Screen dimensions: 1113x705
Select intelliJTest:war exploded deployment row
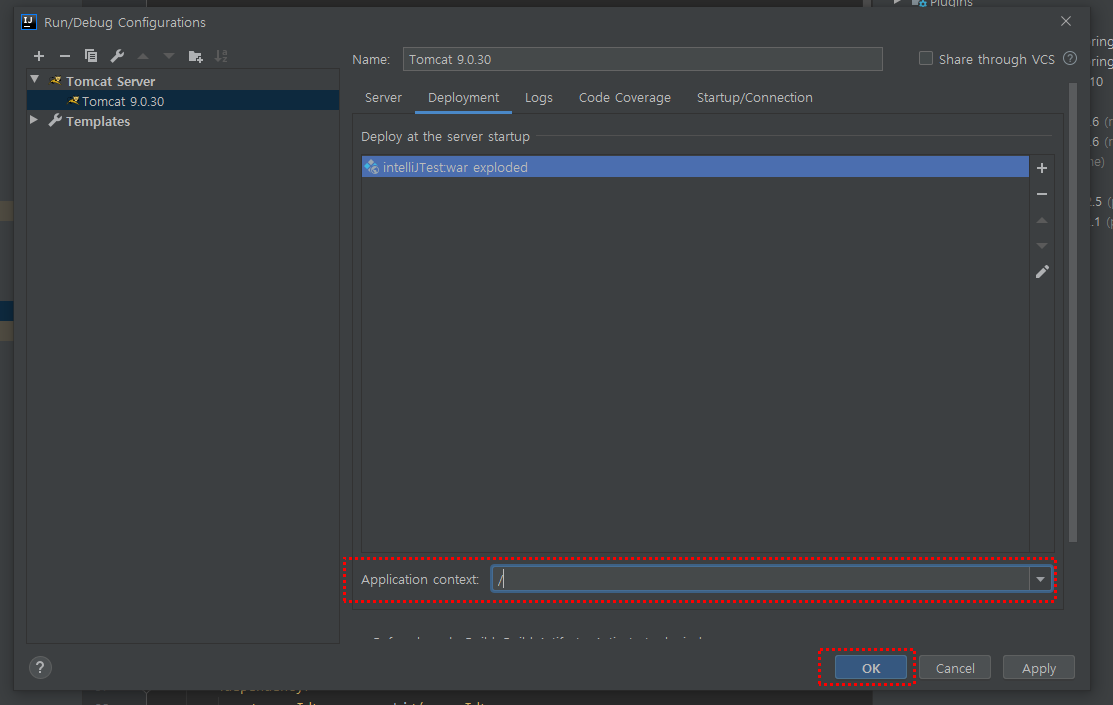click(695, 167)
